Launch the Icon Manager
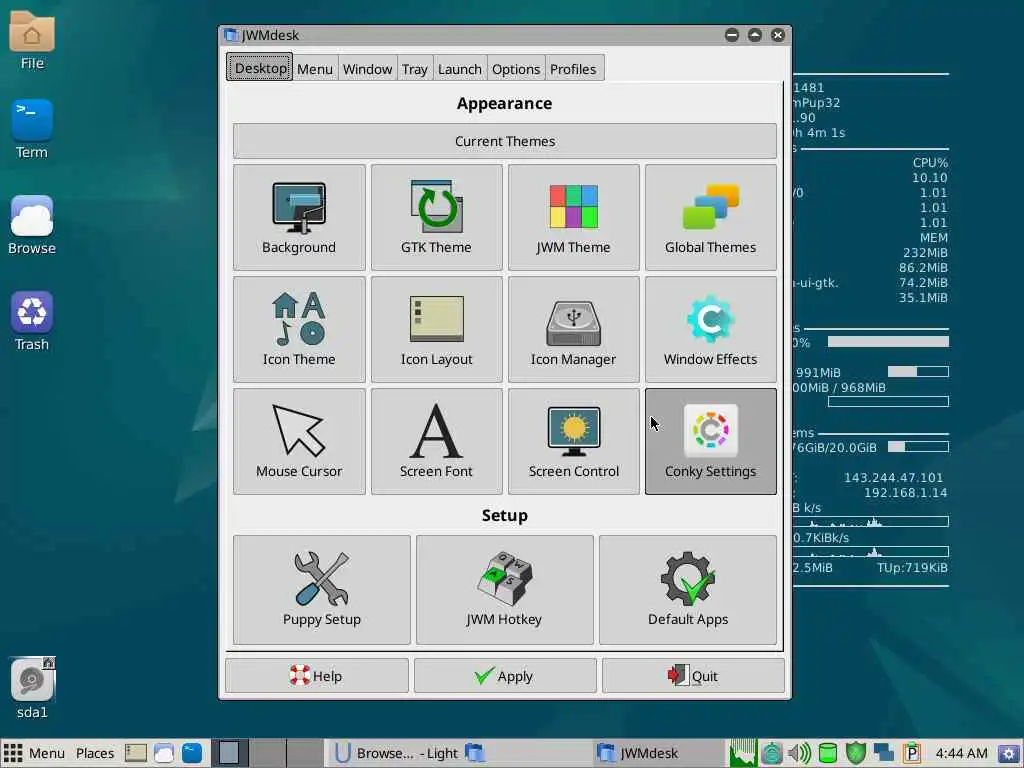The width and height of the screenshot is (1024, 768). click(573, 329)
